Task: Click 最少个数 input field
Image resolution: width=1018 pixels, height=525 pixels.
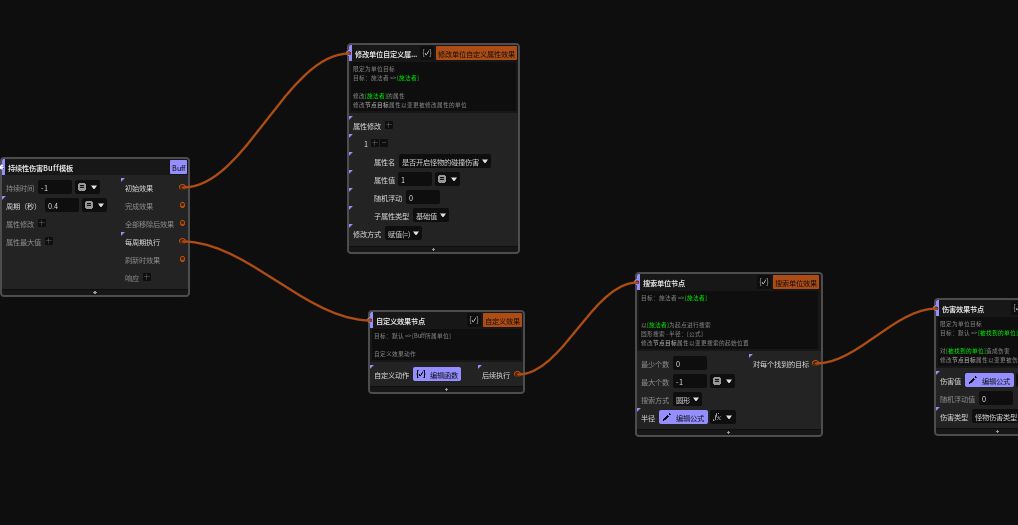Action: click(x=689, y=364)
